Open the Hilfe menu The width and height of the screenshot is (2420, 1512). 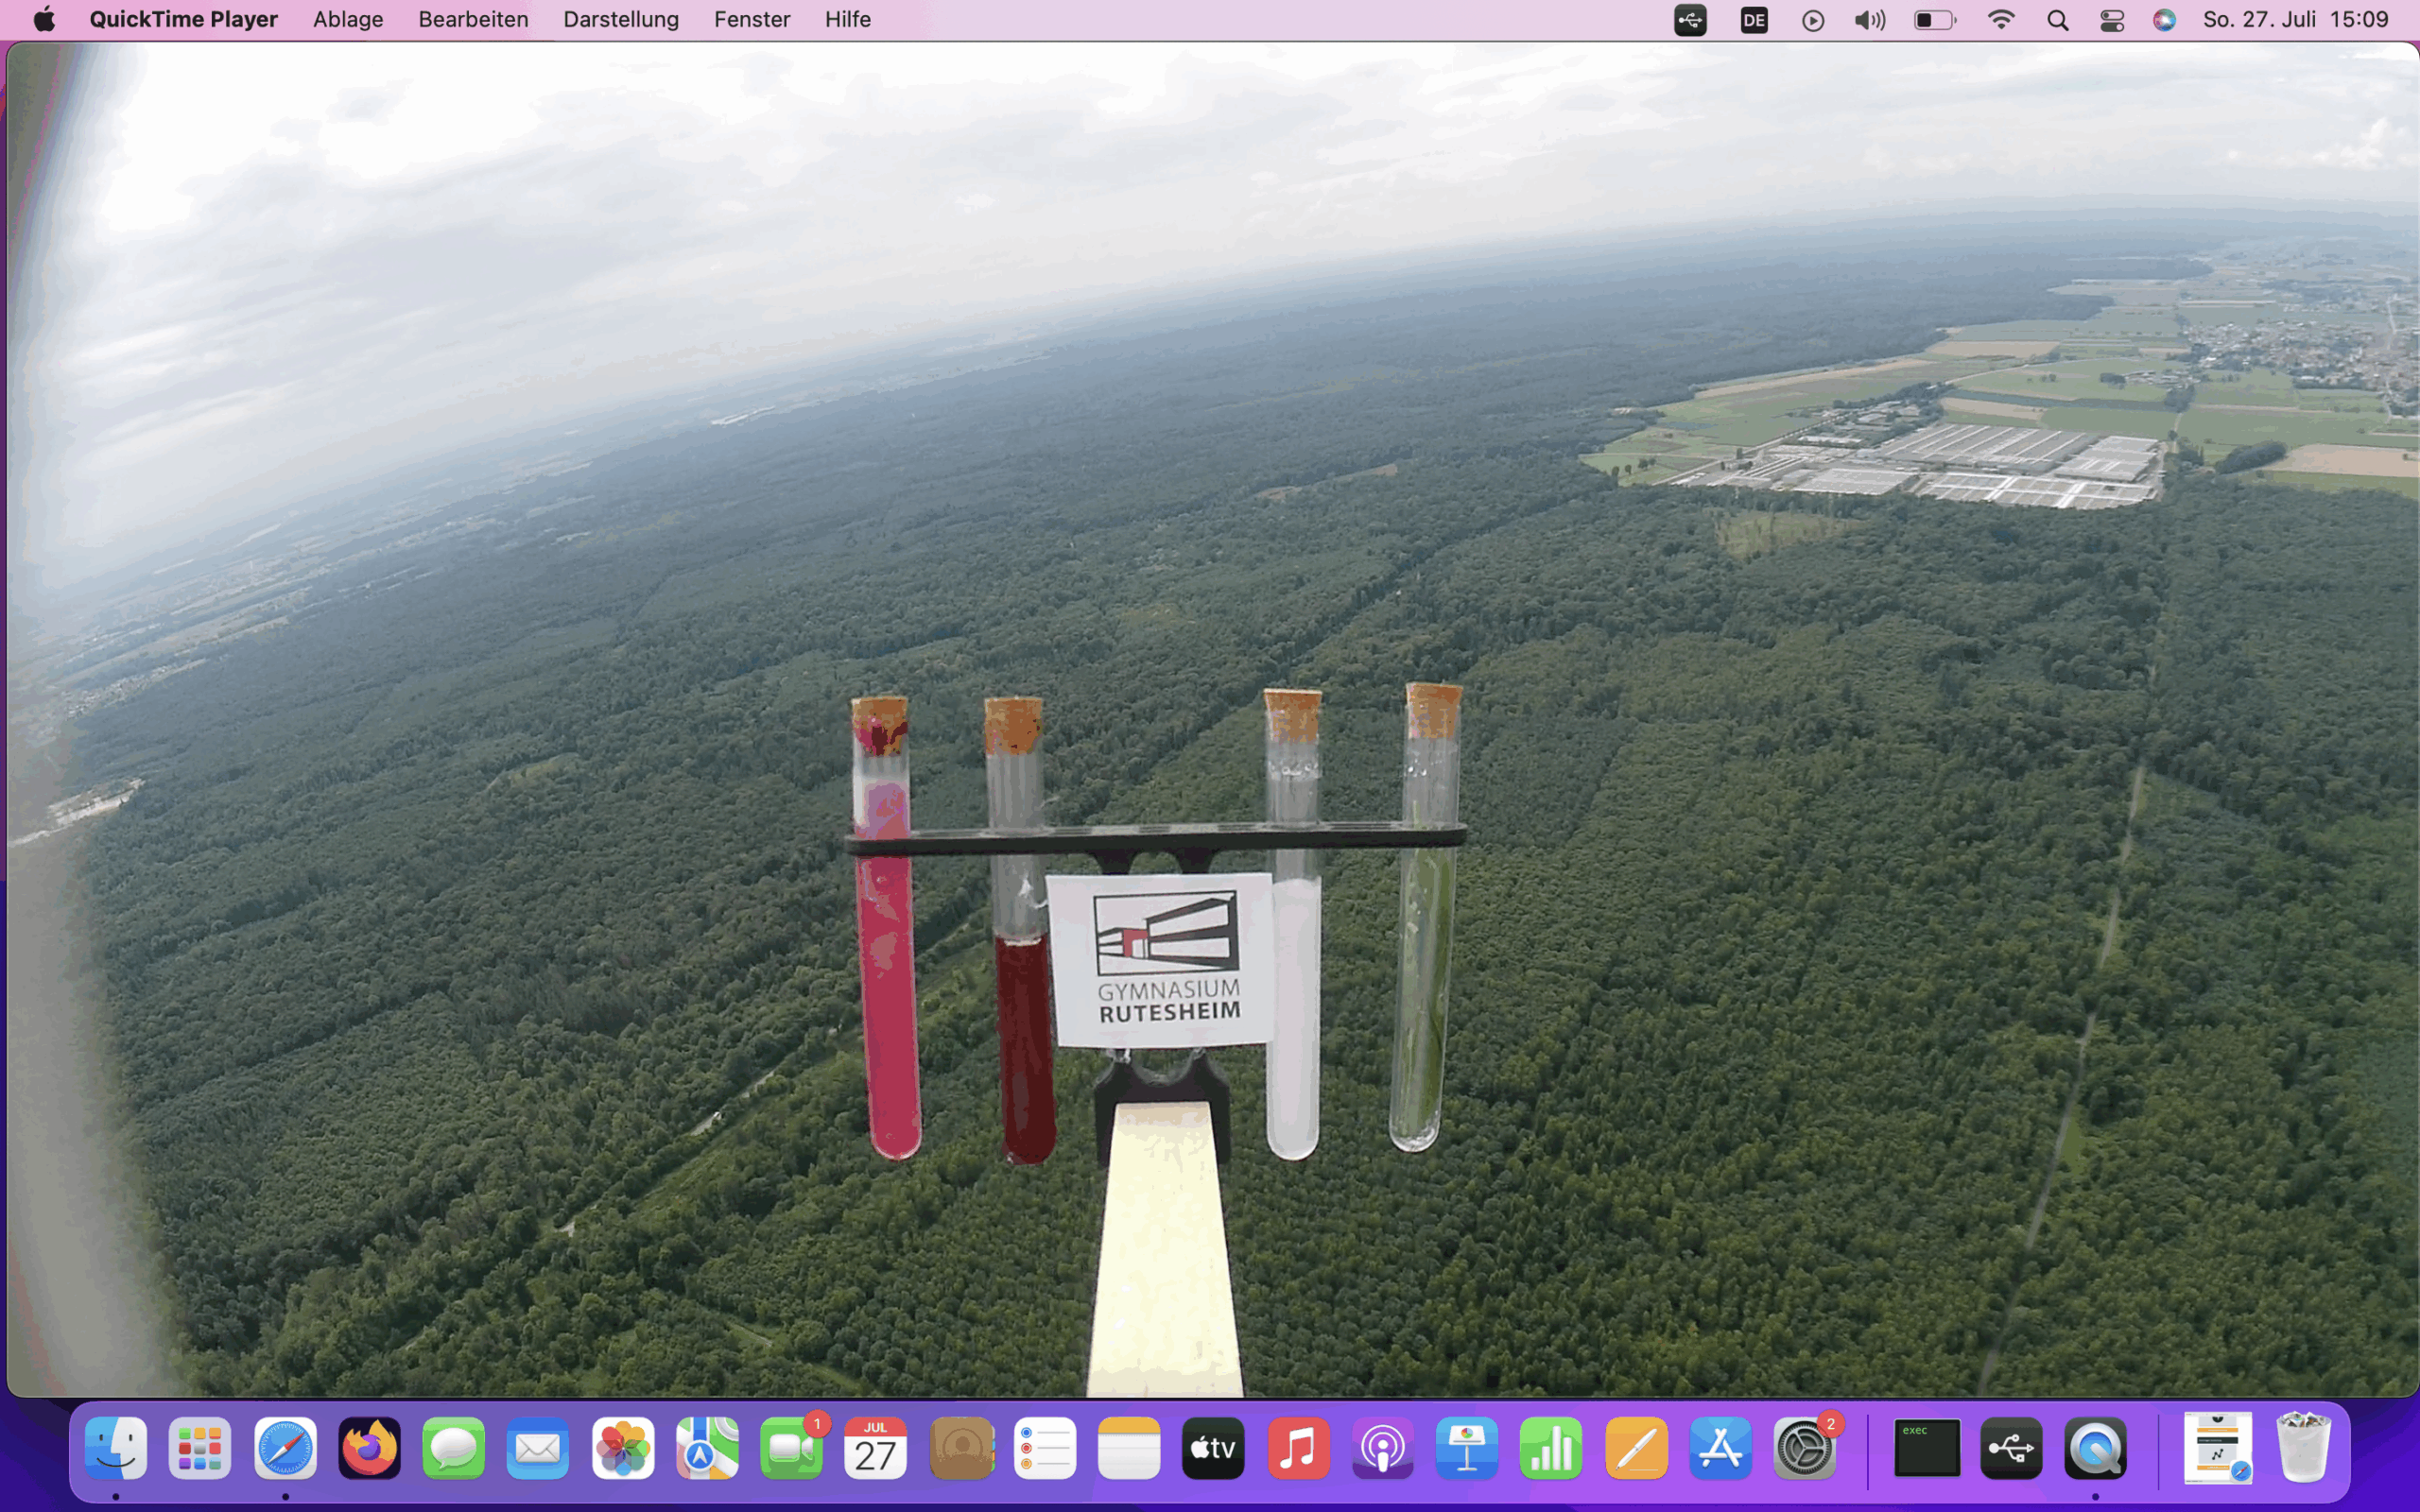pyautogui.click(x=847, y=19)
